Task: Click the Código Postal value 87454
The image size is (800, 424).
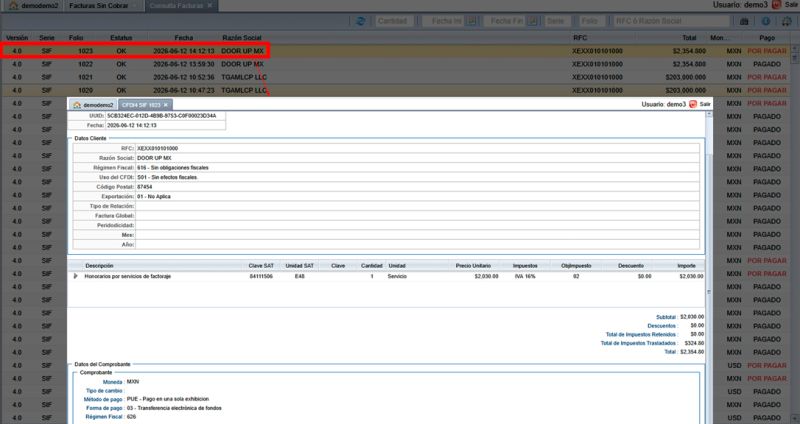Action: pyautogui.click(x=144, y=187)
